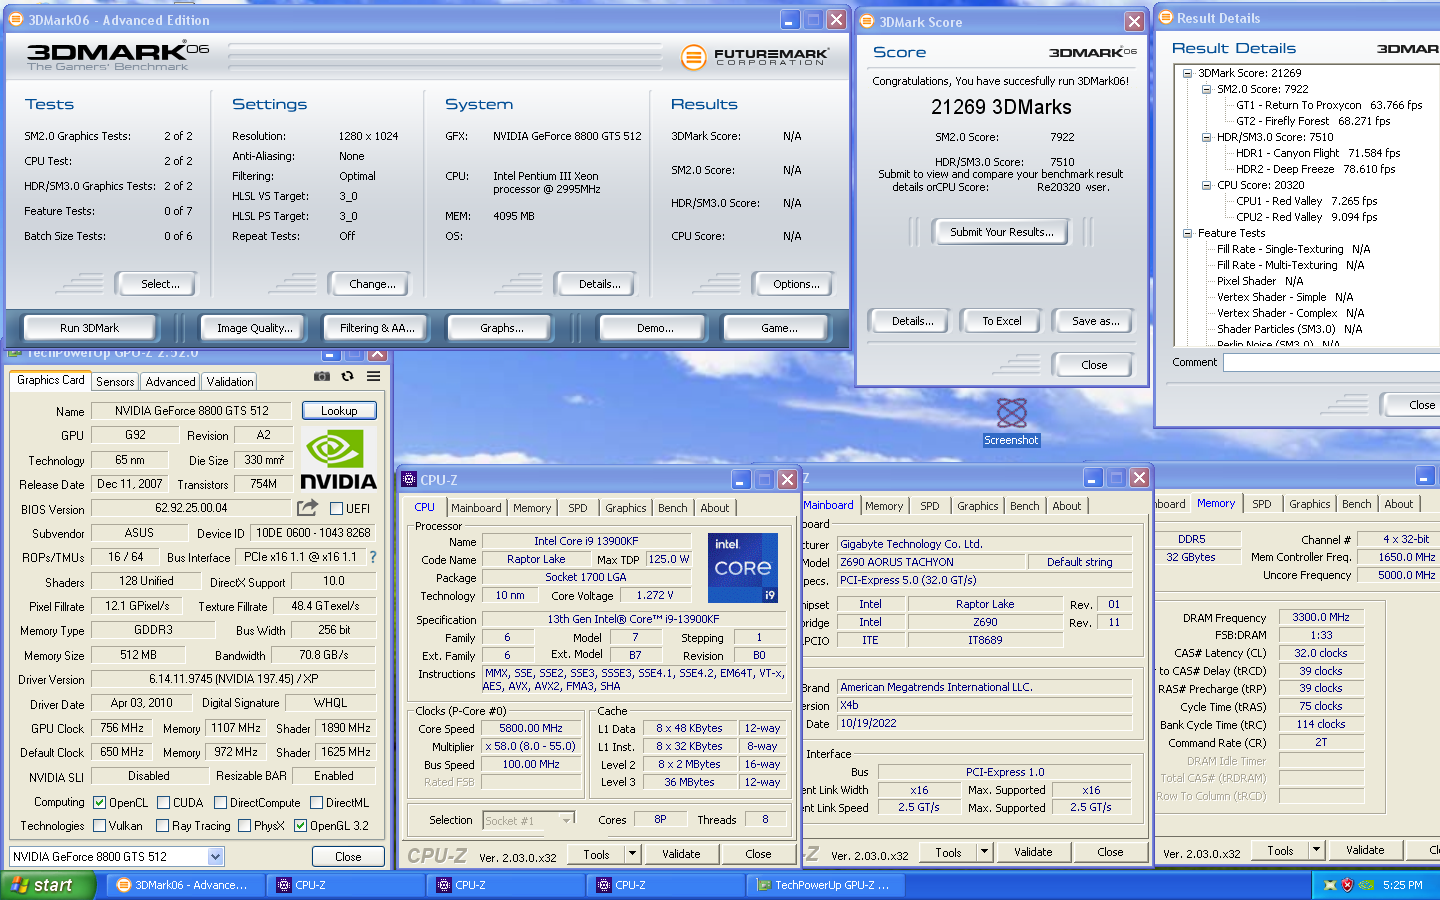This screenshot has width=1440, height=900.
Task: Collapse the CPU Score: 20320 node
Action: [x=1207, y=185]
